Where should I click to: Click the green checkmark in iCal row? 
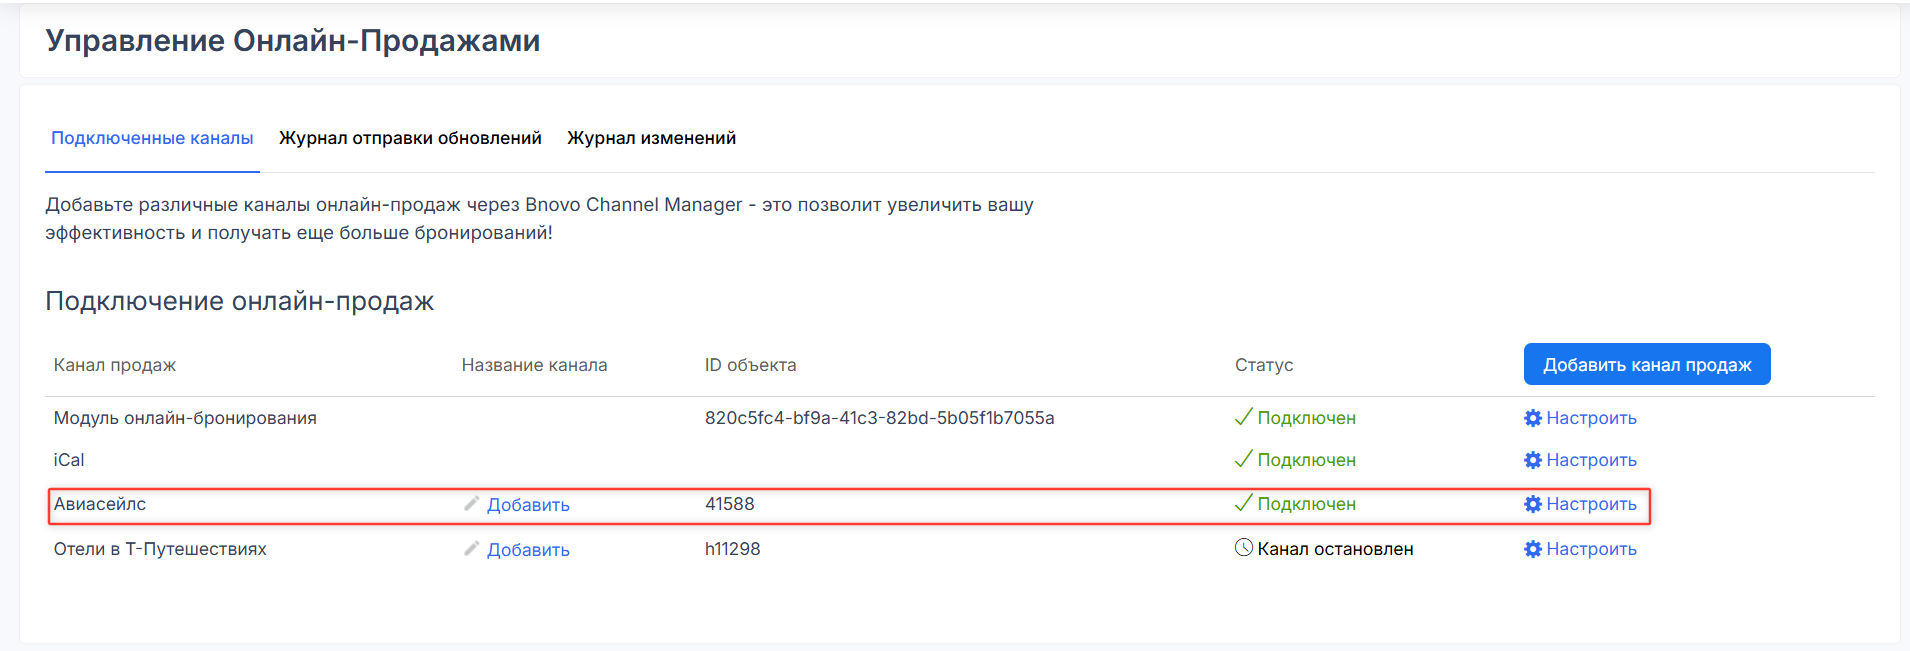(x=1243, y=459)
